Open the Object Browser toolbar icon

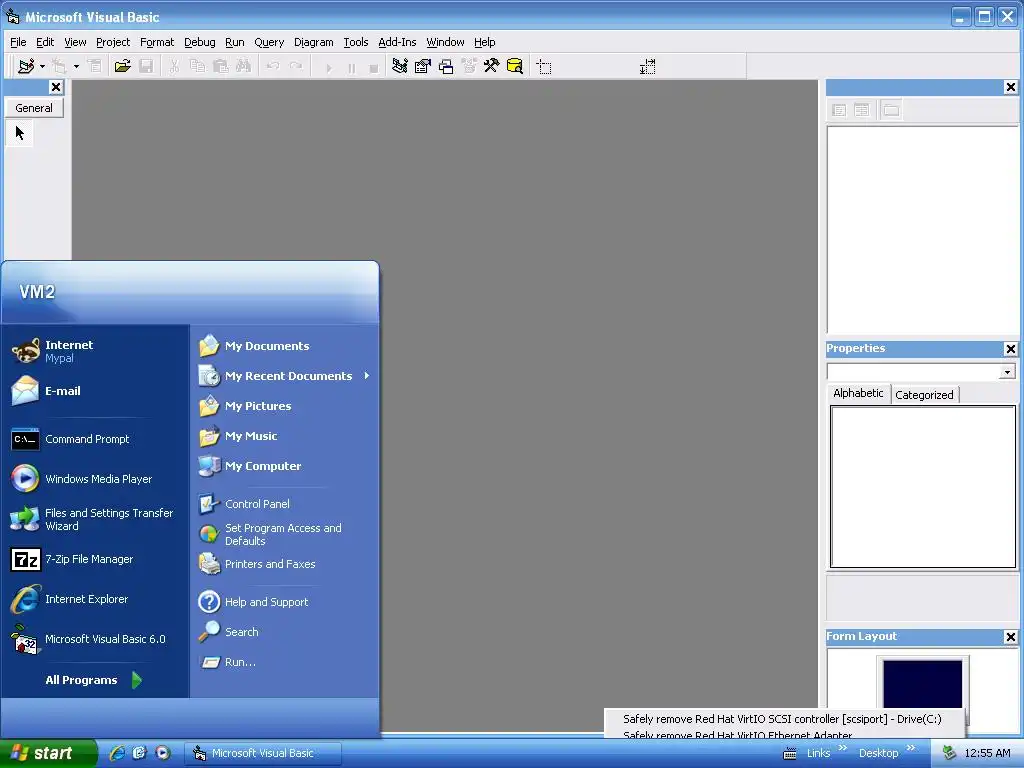click(x=469, y=66)
